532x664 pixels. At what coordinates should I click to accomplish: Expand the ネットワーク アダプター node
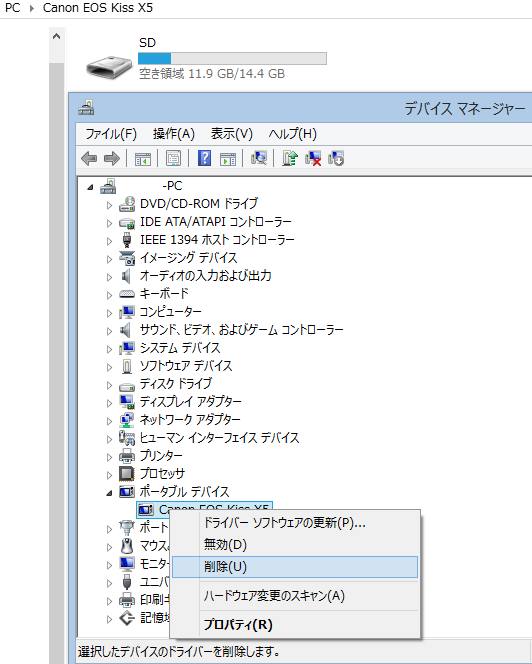click(x=109, y=421)
